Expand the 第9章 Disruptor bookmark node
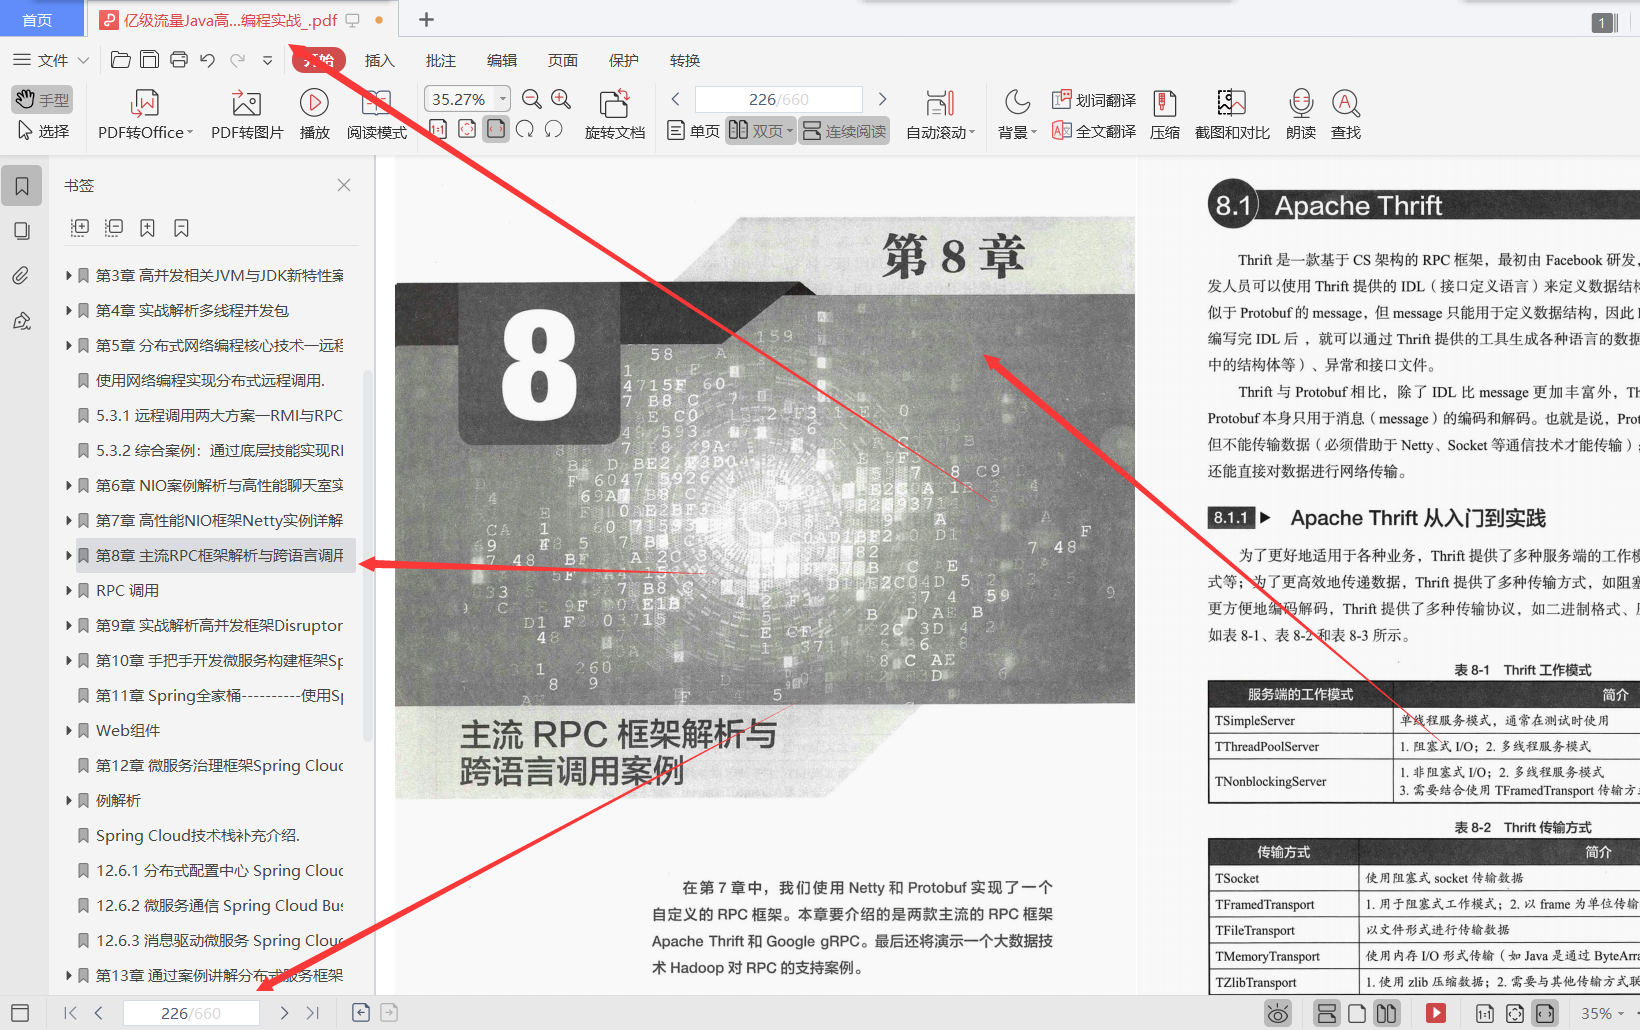1640x1030 pixels. pyautogui.click(x=69, y=625)
